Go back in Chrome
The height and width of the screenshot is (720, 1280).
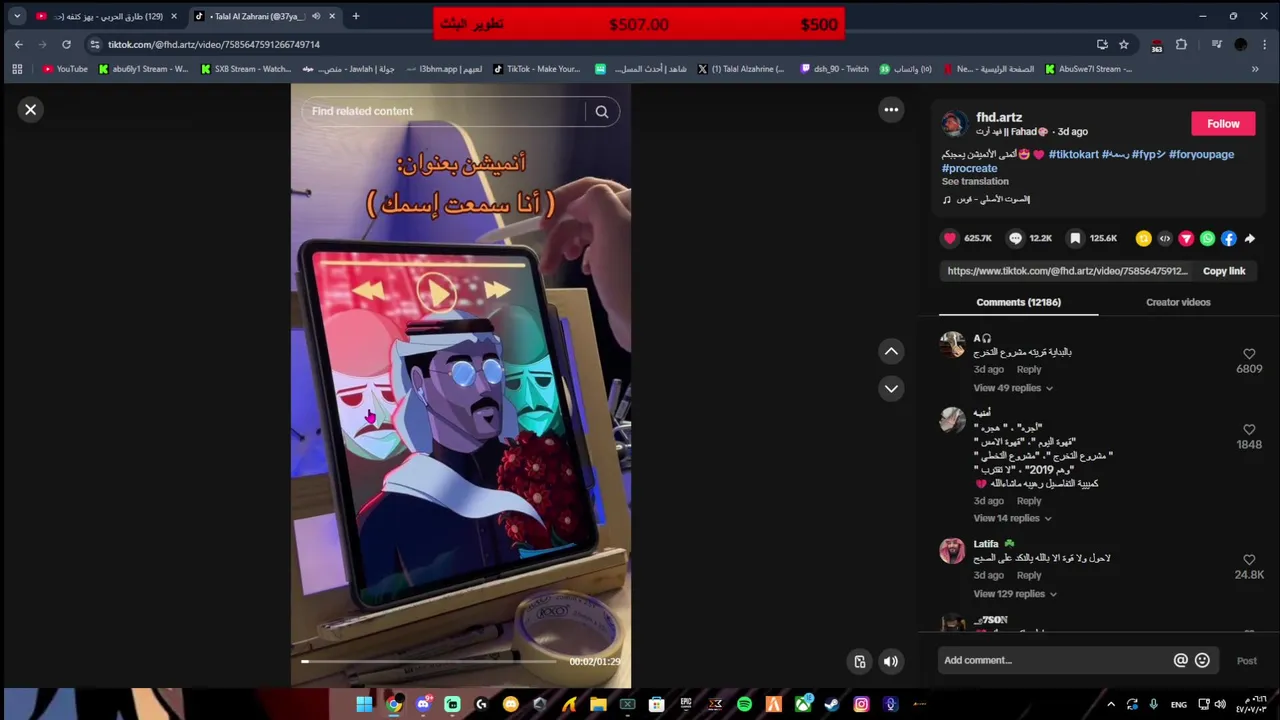tap(18, 44)
